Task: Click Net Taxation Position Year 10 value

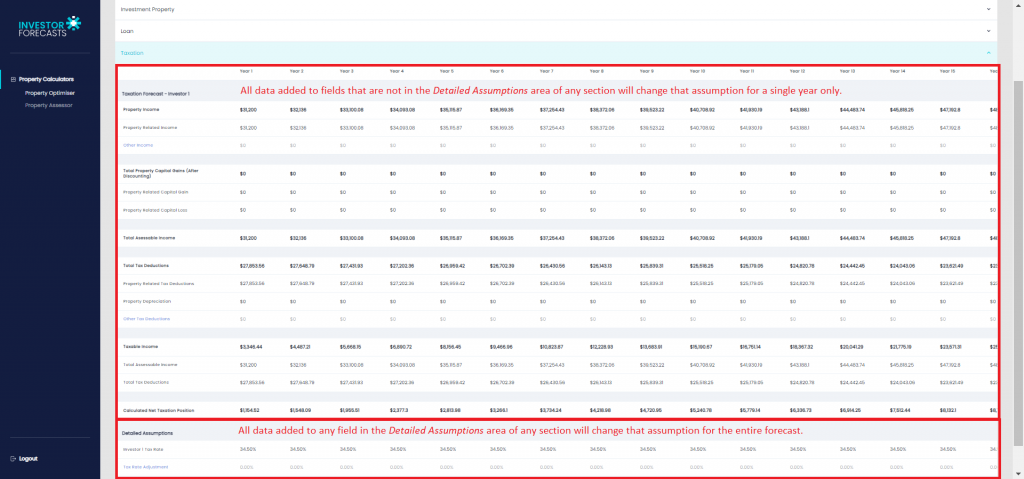Action: (701, 411)
